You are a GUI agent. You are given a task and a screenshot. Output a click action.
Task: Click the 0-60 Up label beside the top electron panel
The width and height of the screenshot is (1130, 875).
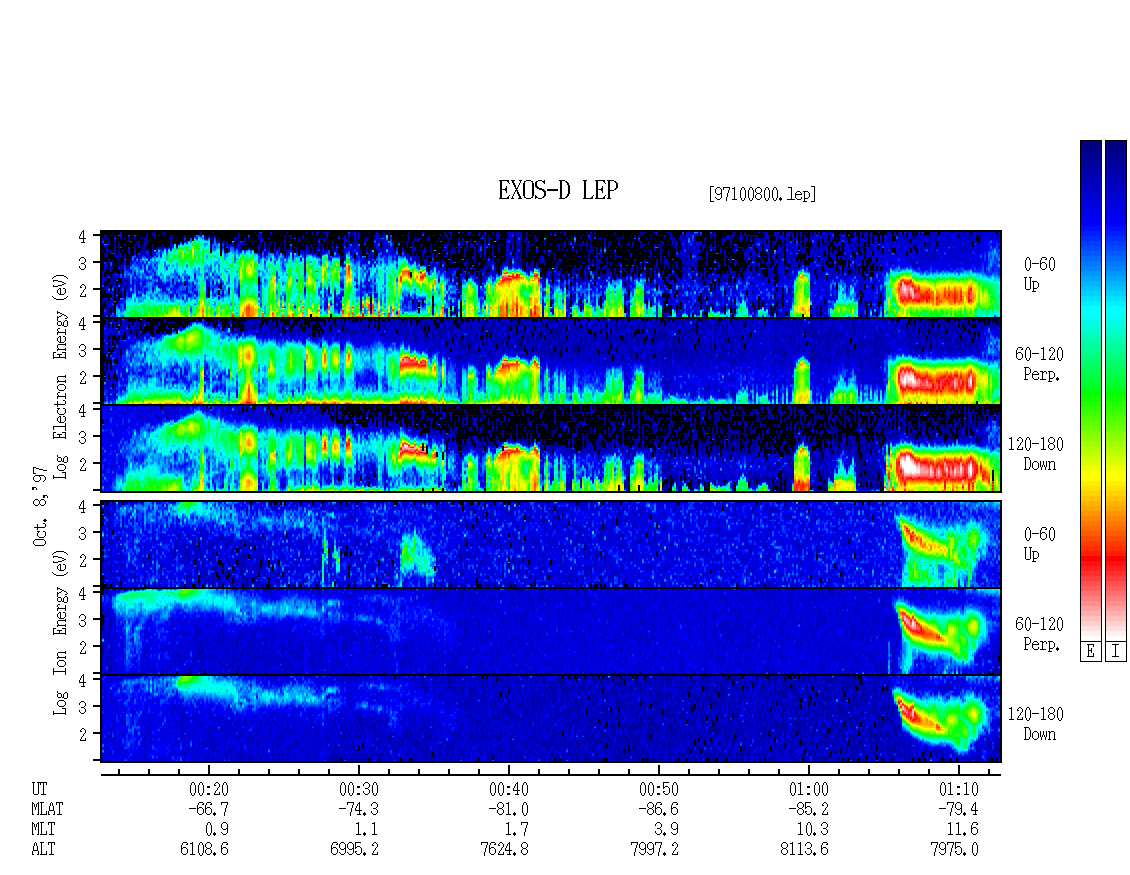click(1039, 274)
